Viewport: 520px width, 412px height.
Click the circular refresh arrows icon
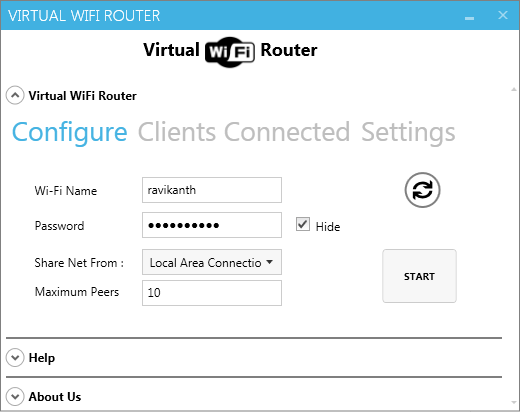click(x=422, y=190)
